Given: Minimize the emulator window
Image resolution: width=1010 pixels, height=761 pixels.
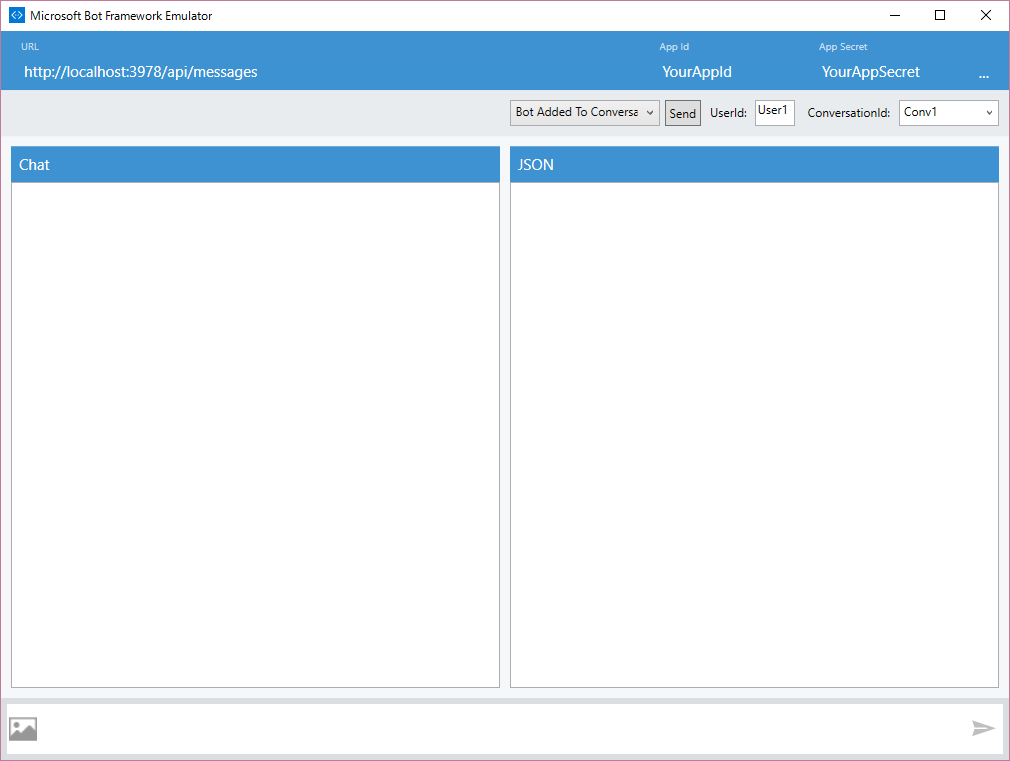Looking at the screenshot, I should coord(895,15).
